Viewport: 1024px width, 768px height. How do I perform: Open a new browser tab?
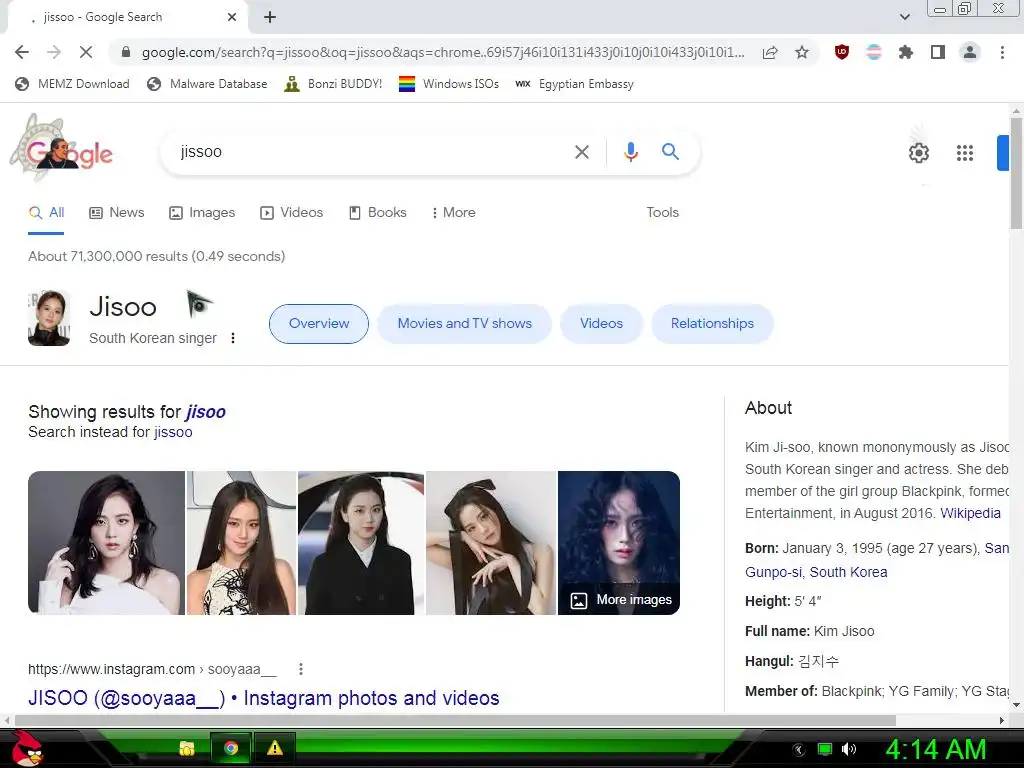click(x=270, y=17)
